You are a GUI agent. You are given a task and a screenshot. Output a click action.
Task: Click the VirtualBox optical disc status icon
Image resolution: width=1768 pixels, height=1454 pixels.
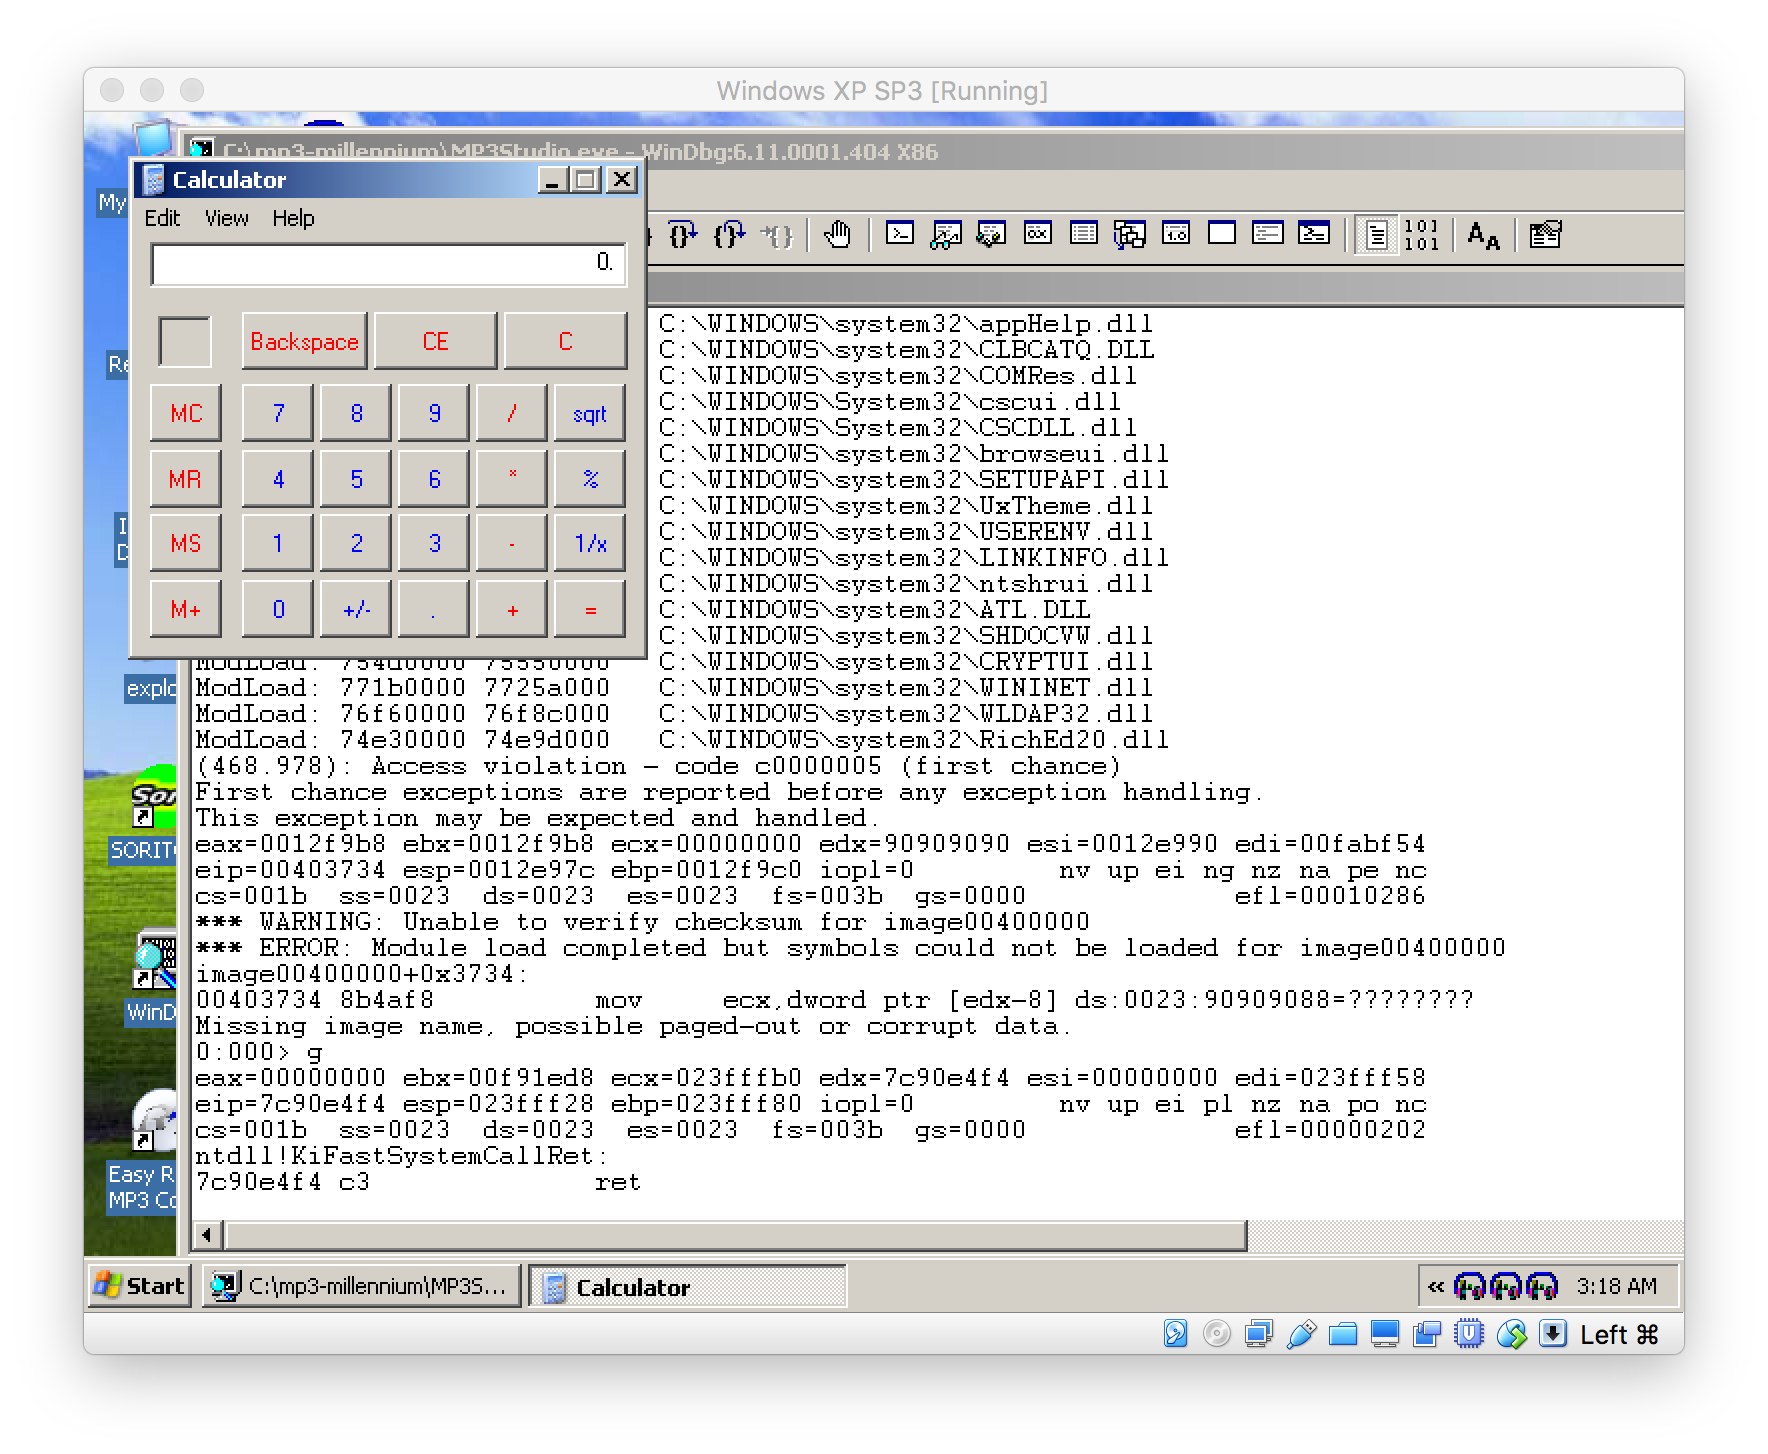tap(1217, 1334)
